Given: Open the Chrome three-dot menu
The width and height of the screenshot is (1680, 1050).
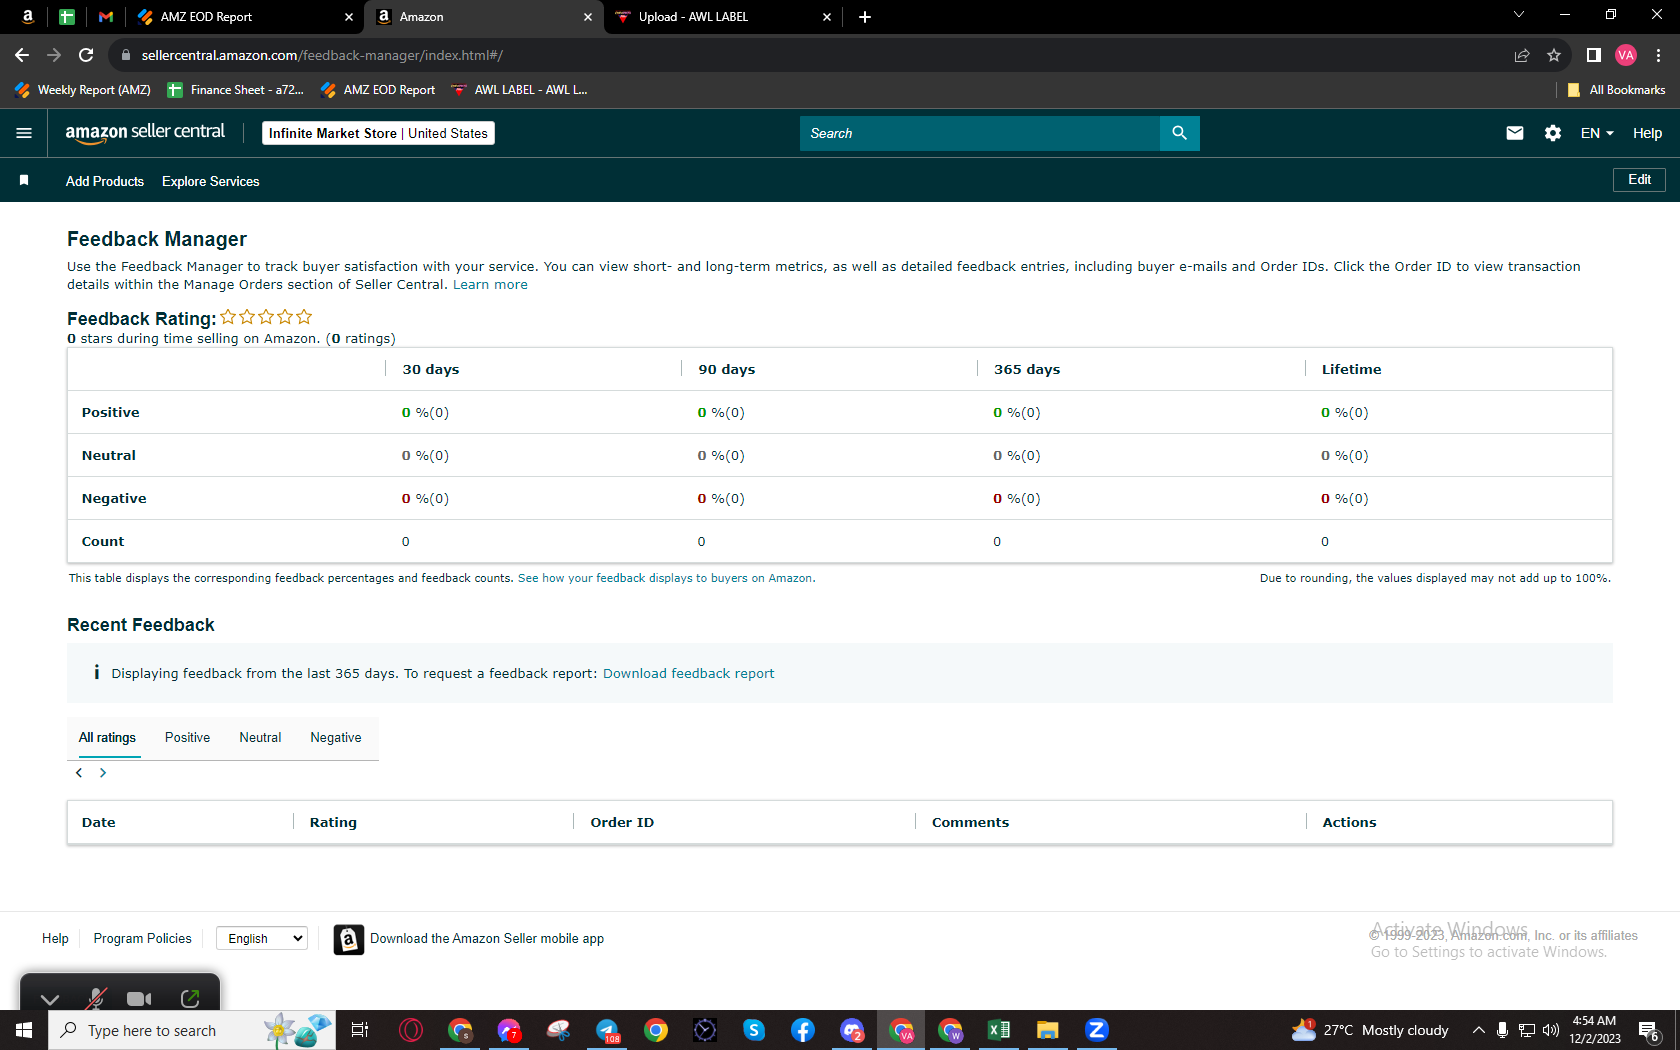Looking at the screenshot, I should (1658, 55).
